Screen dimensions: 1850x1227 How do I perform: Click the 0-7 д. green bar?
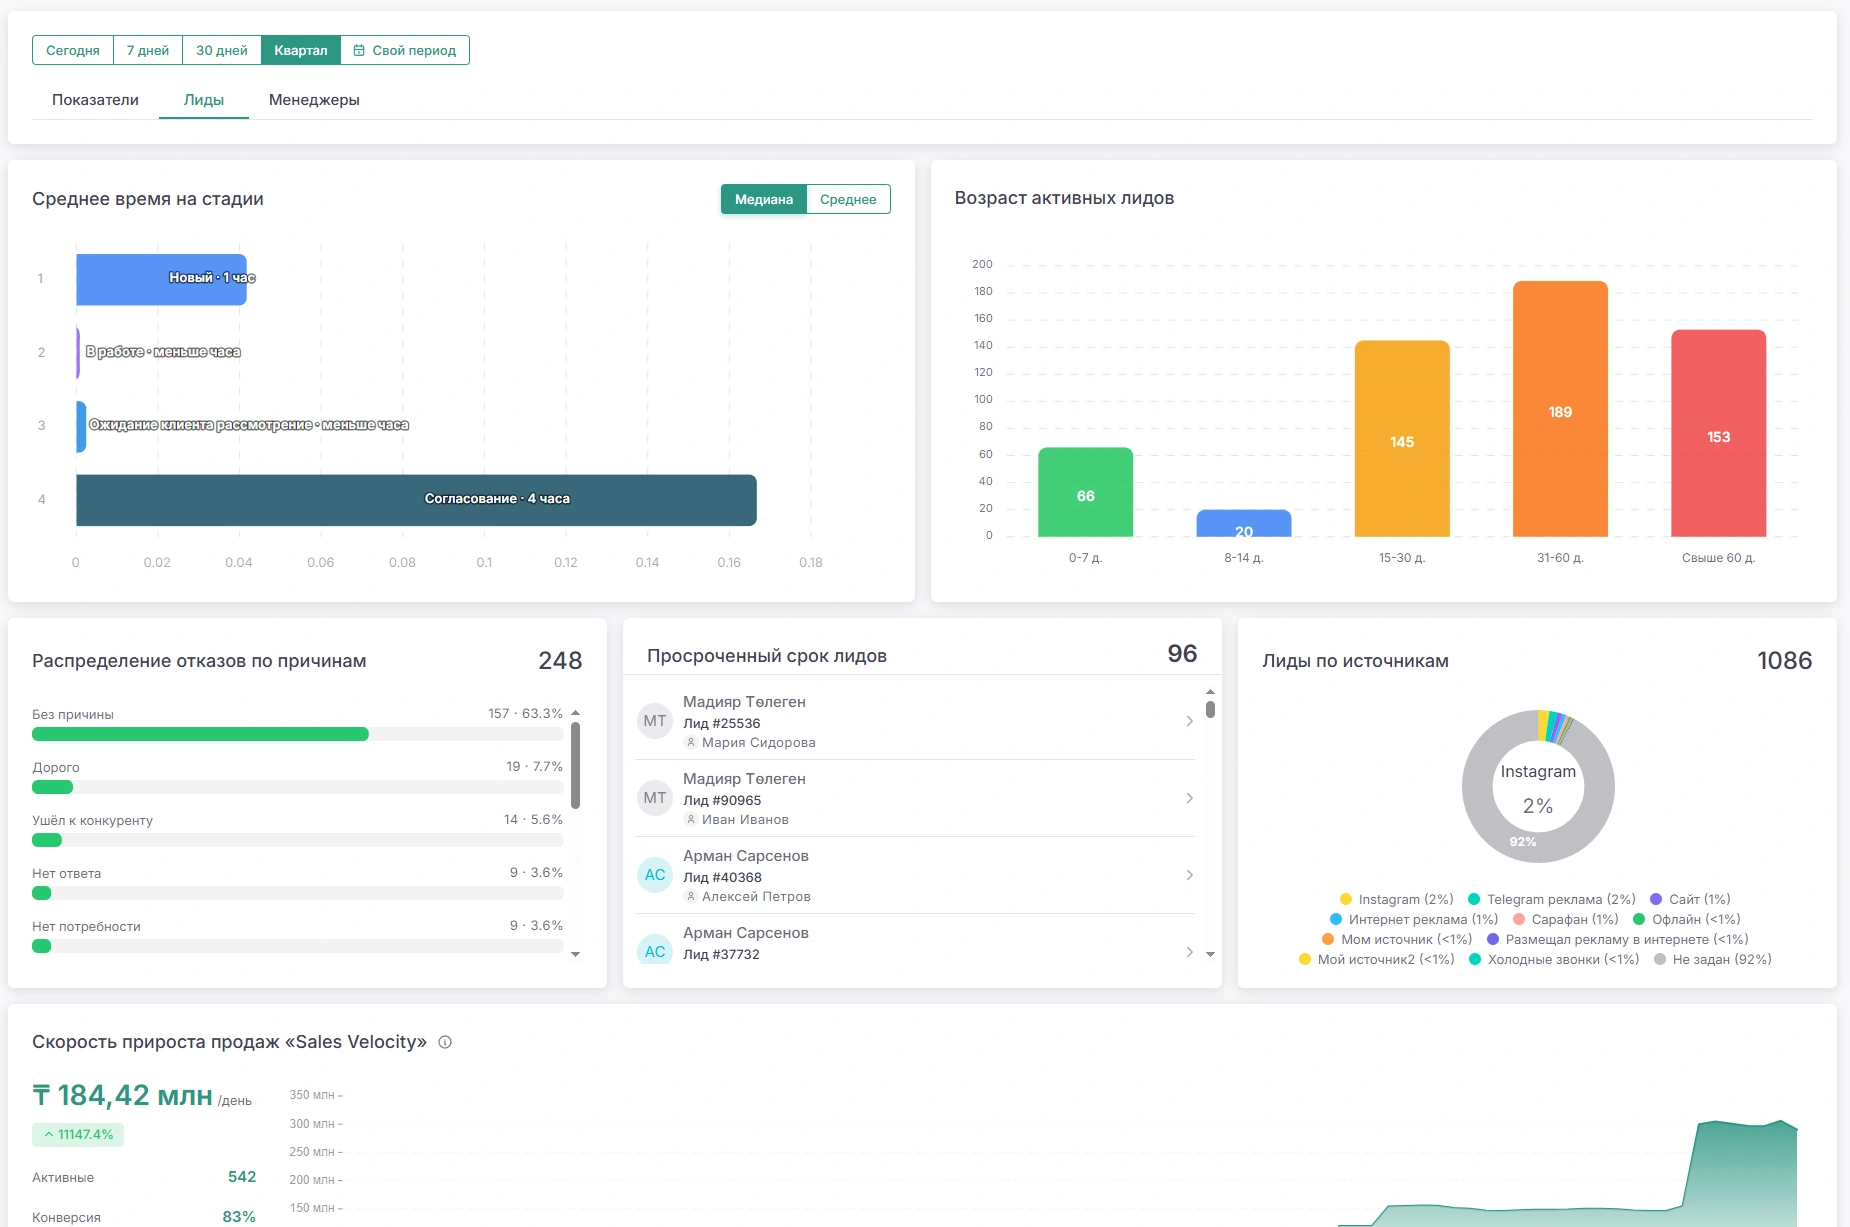pyautogui.click(x=1085, y=492)
